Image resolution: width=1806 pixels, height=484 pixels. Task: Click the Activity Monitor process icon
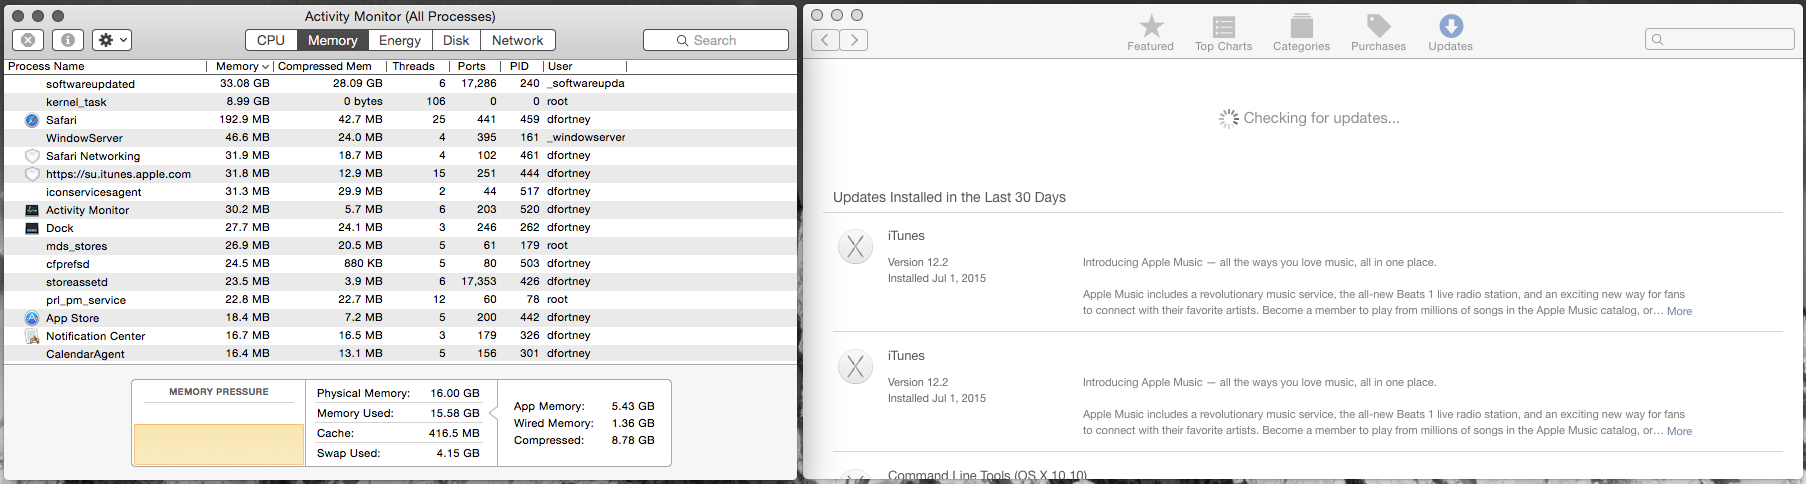(32, 210)
